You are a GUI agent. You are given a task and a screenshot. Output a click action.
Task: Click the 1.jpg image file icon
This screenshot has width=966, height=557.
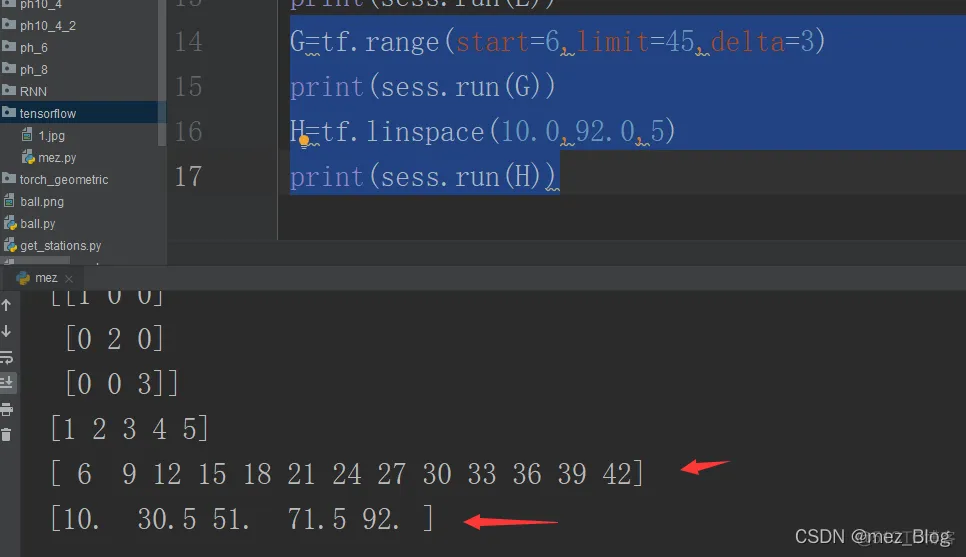pyautogui.click(x=27, y=135)
